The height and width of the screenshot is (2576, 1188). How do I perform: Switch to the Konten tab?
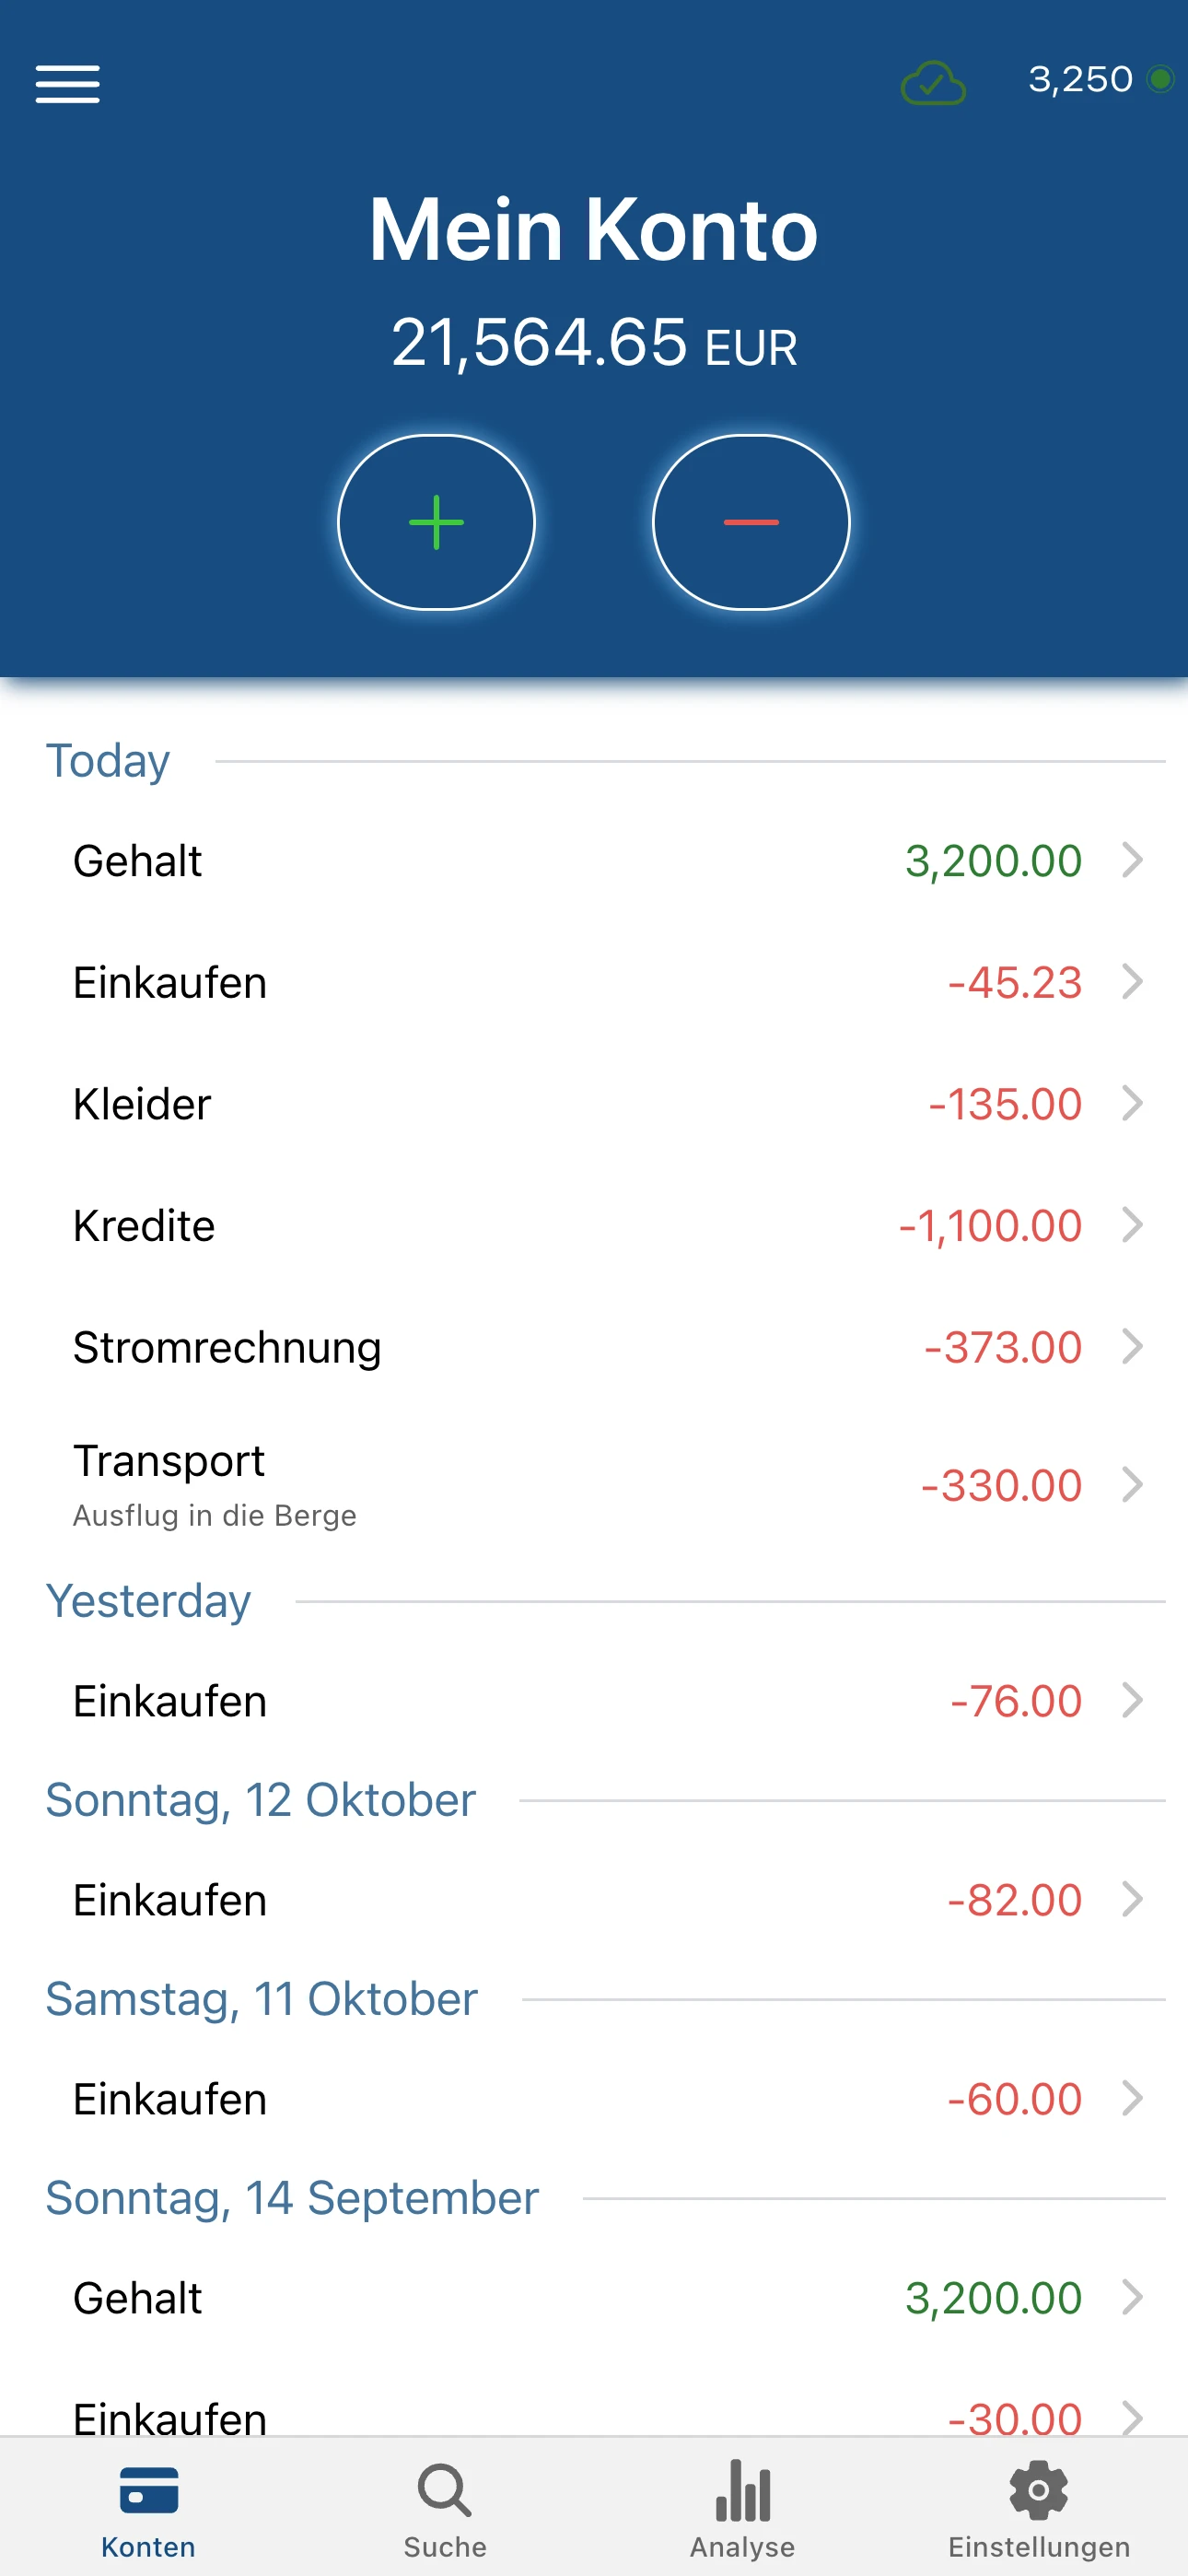148,2508
